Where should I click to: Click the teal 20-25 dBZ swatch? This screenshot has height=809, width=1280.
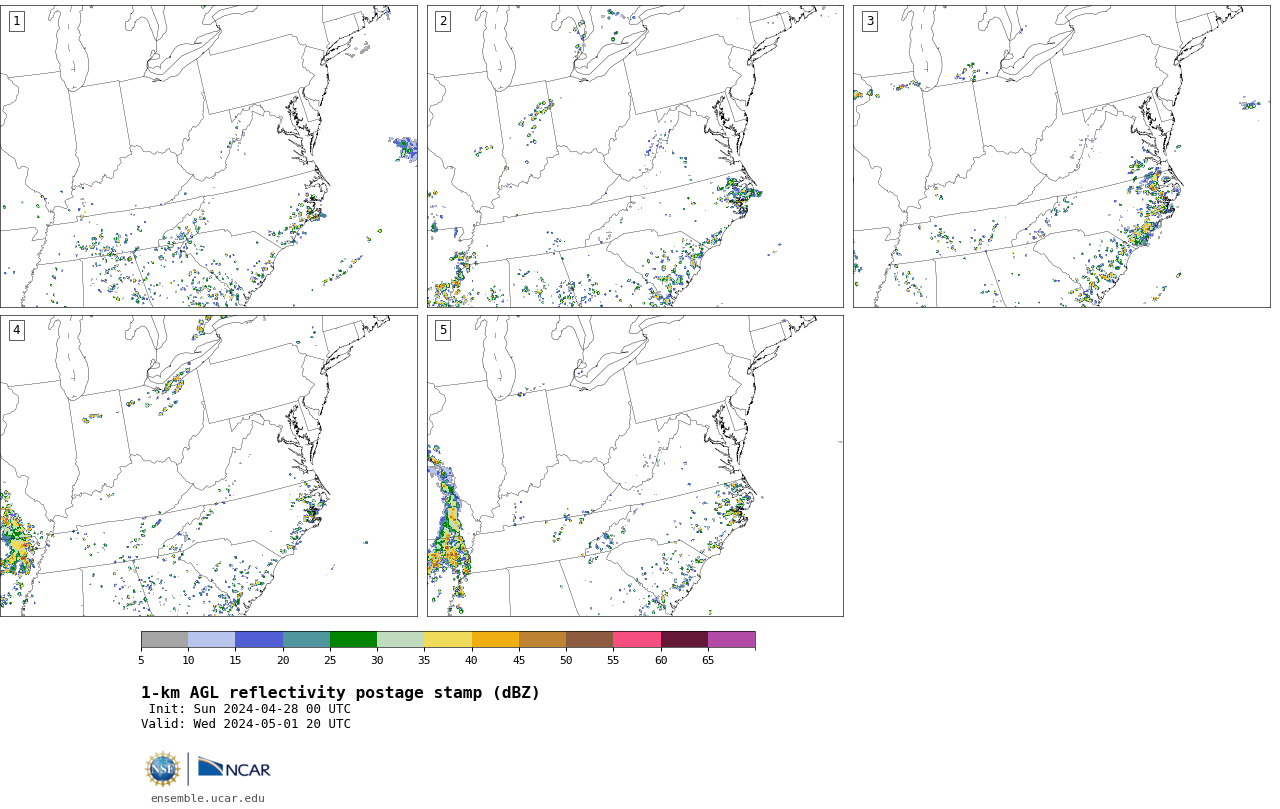click(306, 640)
